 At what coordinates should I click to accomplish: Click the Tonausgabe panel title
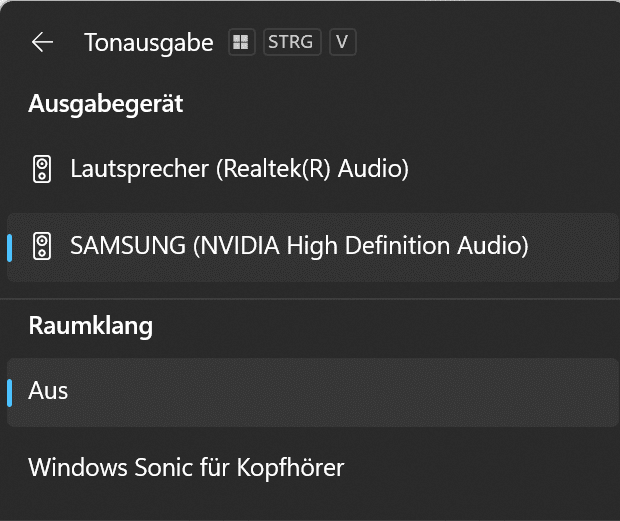(x=149, y=43)
